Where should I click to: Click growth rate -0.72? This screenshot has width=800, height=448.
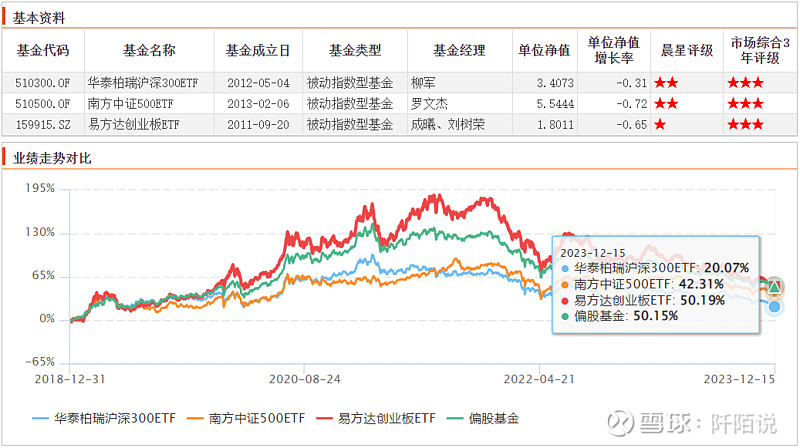[x=632, y=104]
